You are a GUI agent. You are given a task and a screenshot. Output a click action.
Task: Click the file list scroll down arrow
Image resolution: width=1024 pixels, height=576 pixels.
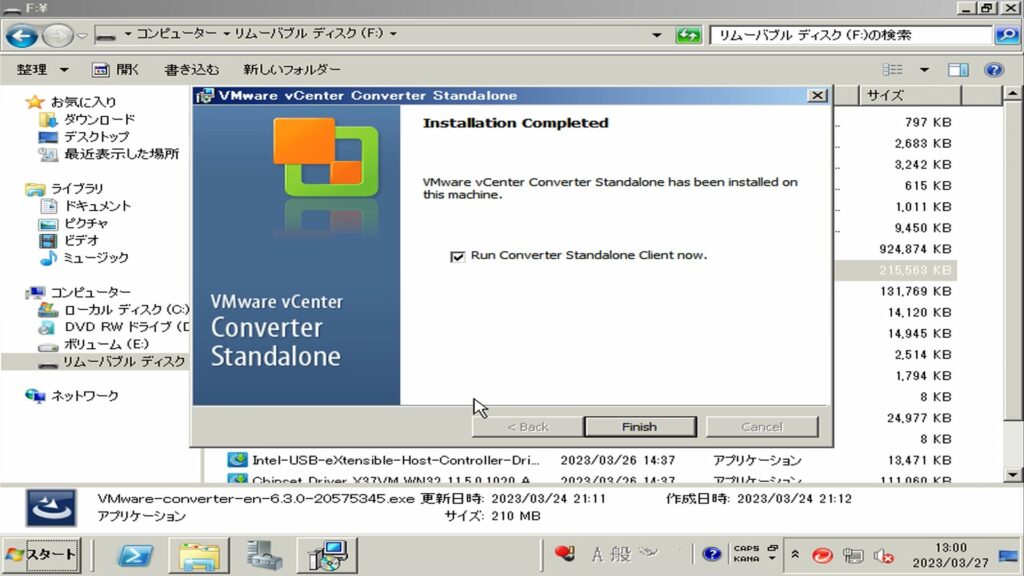coord(1012,475)
